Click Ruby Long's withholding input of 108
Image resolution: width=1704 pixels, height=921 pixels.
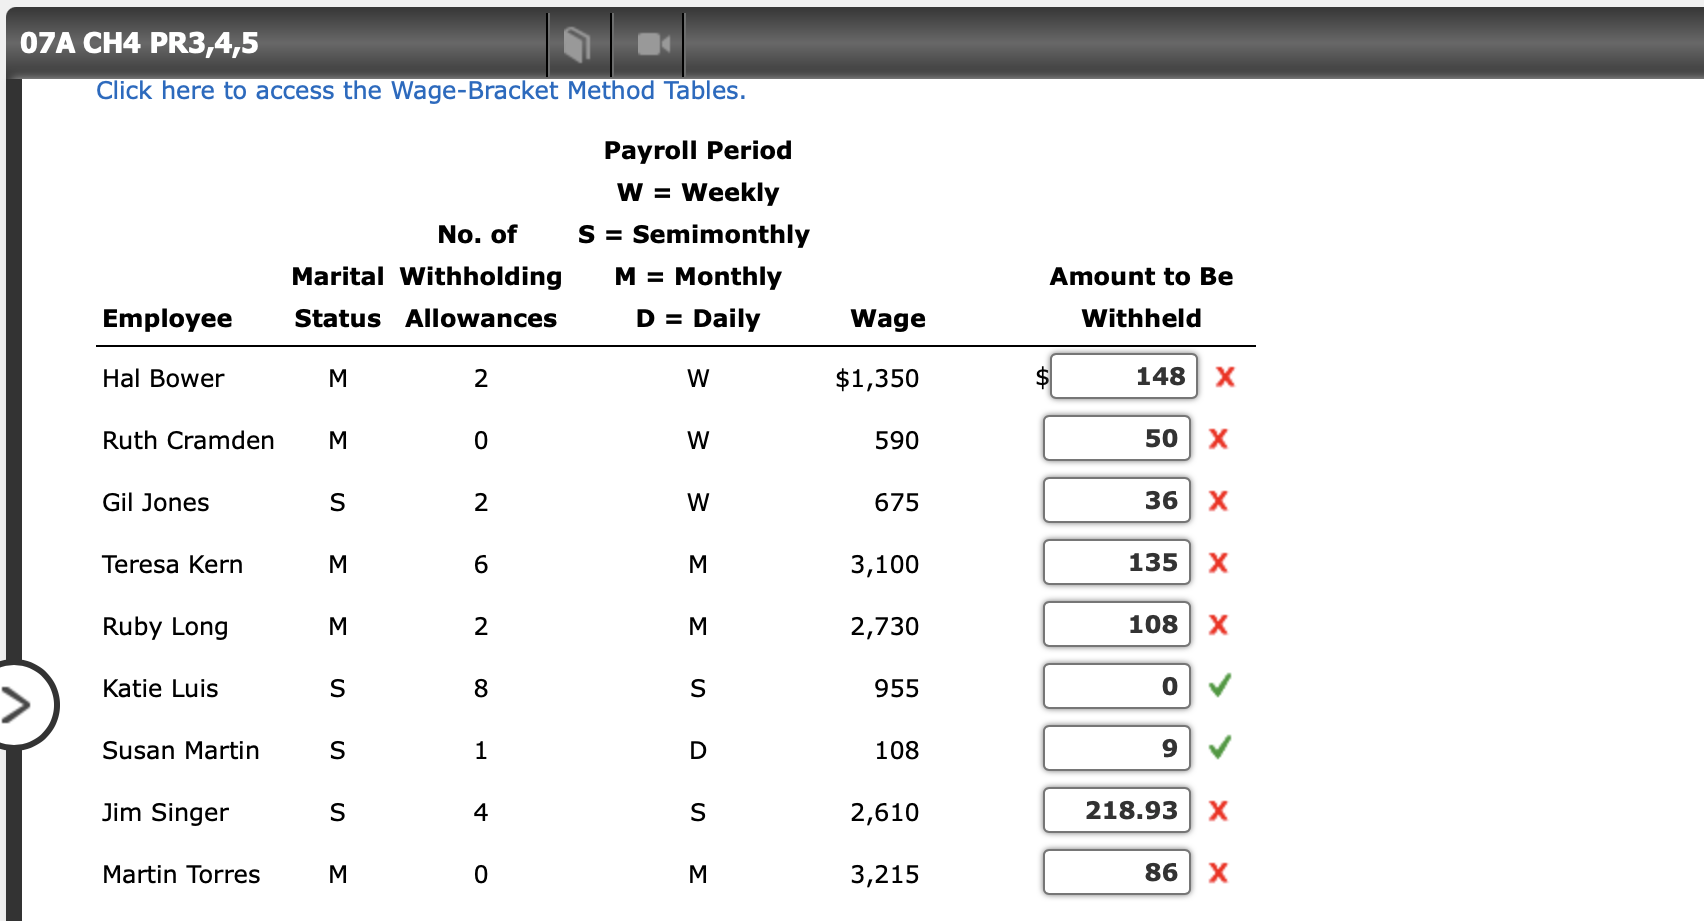(x=1115, y=624)
